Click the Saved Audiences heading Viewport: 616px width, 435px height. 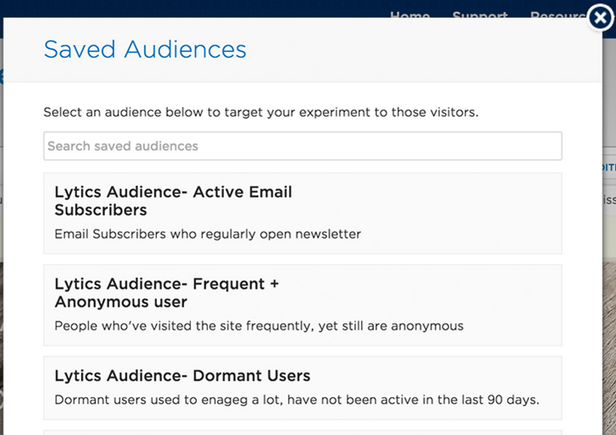(x=145, y=50)
